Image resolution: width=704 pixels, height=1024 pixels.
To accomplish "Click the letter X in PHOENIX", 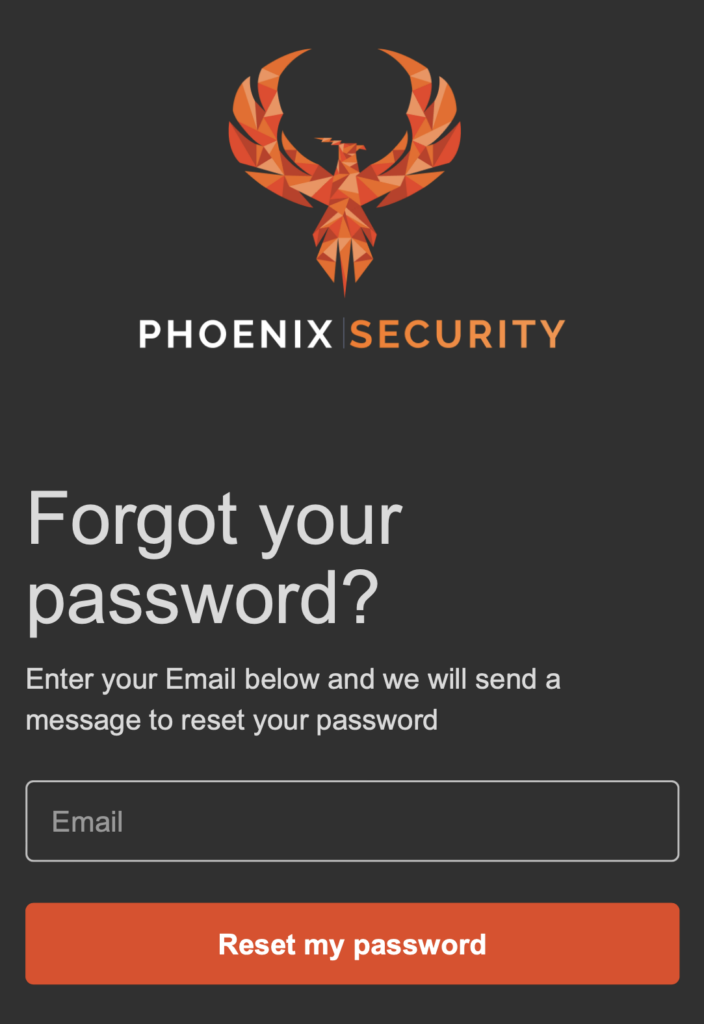I will (x=319, y=334).
